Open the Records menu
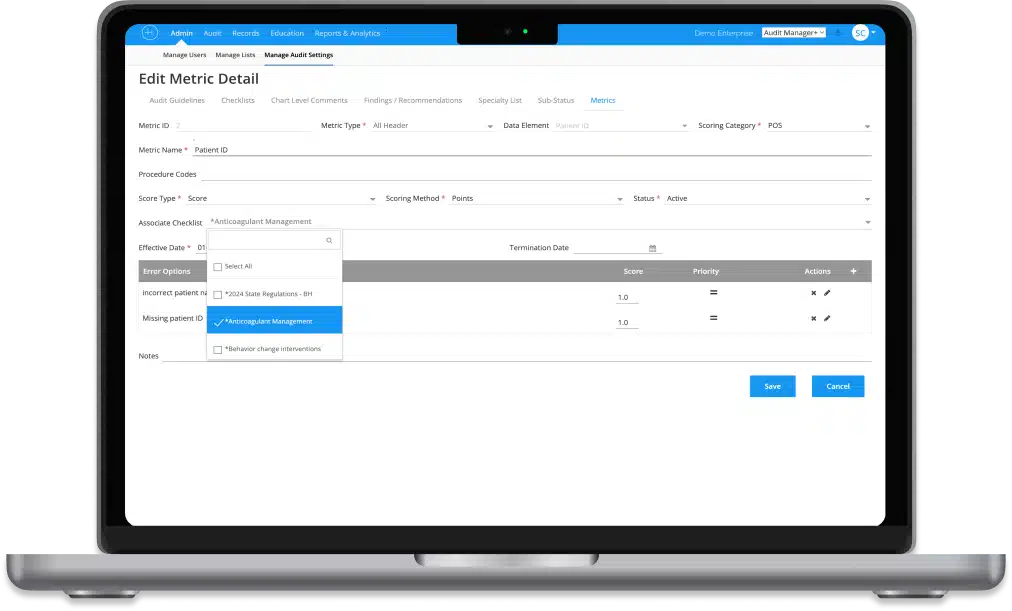This screenshot has height=611, width=1012. [245, 33]
